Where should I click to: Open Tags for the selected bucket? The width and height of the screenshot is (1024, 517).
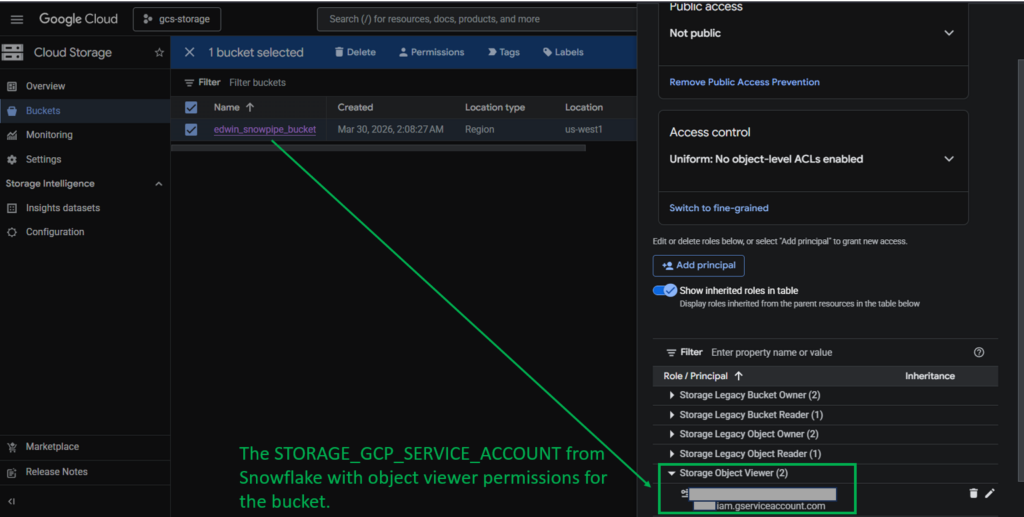pos(504,52)
